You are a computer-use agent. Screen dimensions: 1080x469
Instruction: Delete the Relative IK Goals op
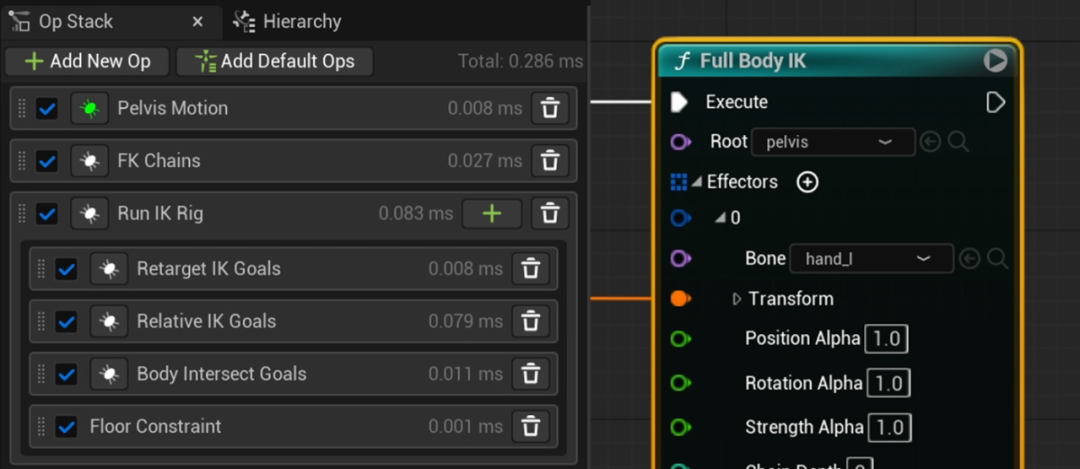tap(530, 321)
